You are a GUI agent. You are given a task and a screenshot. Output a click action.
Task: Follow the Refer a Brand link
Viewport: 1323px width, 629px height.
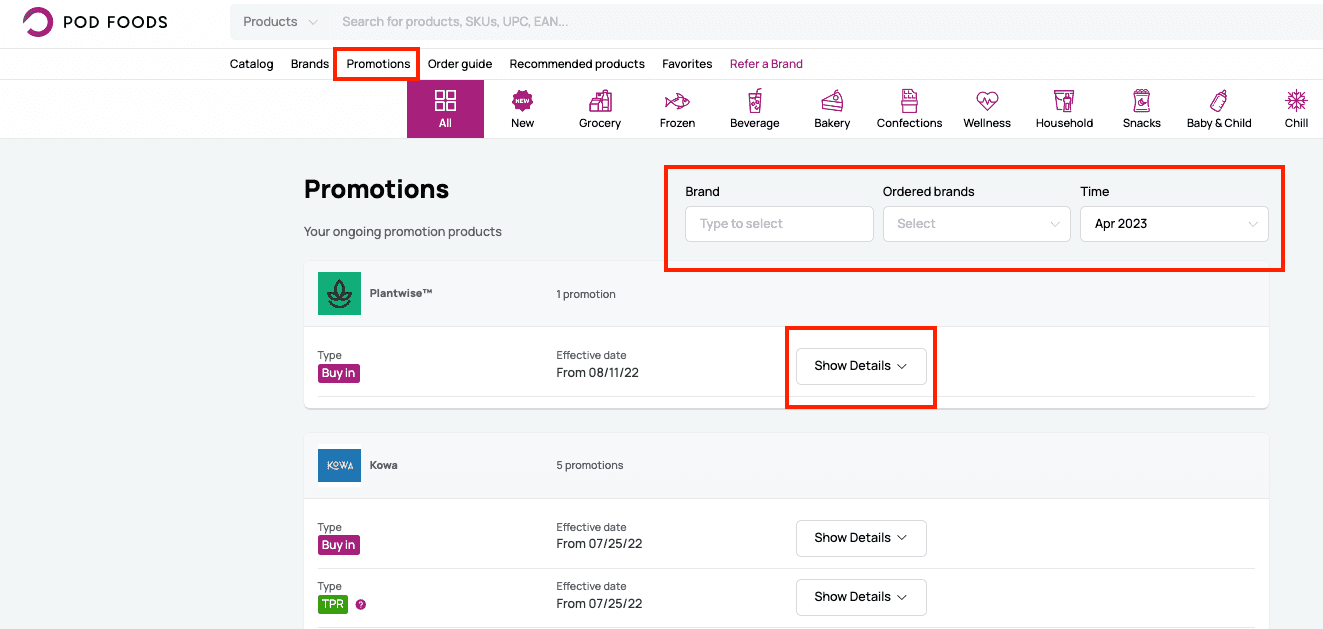tap(766, 64)
